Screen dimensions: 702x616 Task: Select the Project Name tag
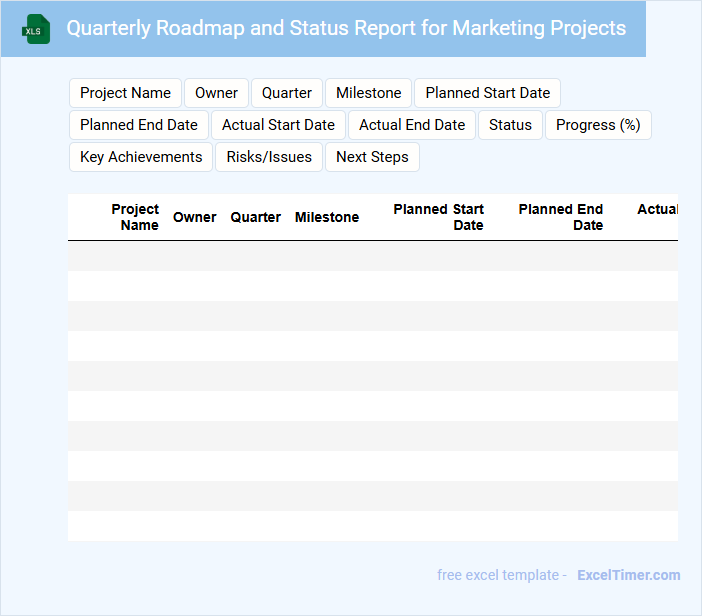coord(125,93)
